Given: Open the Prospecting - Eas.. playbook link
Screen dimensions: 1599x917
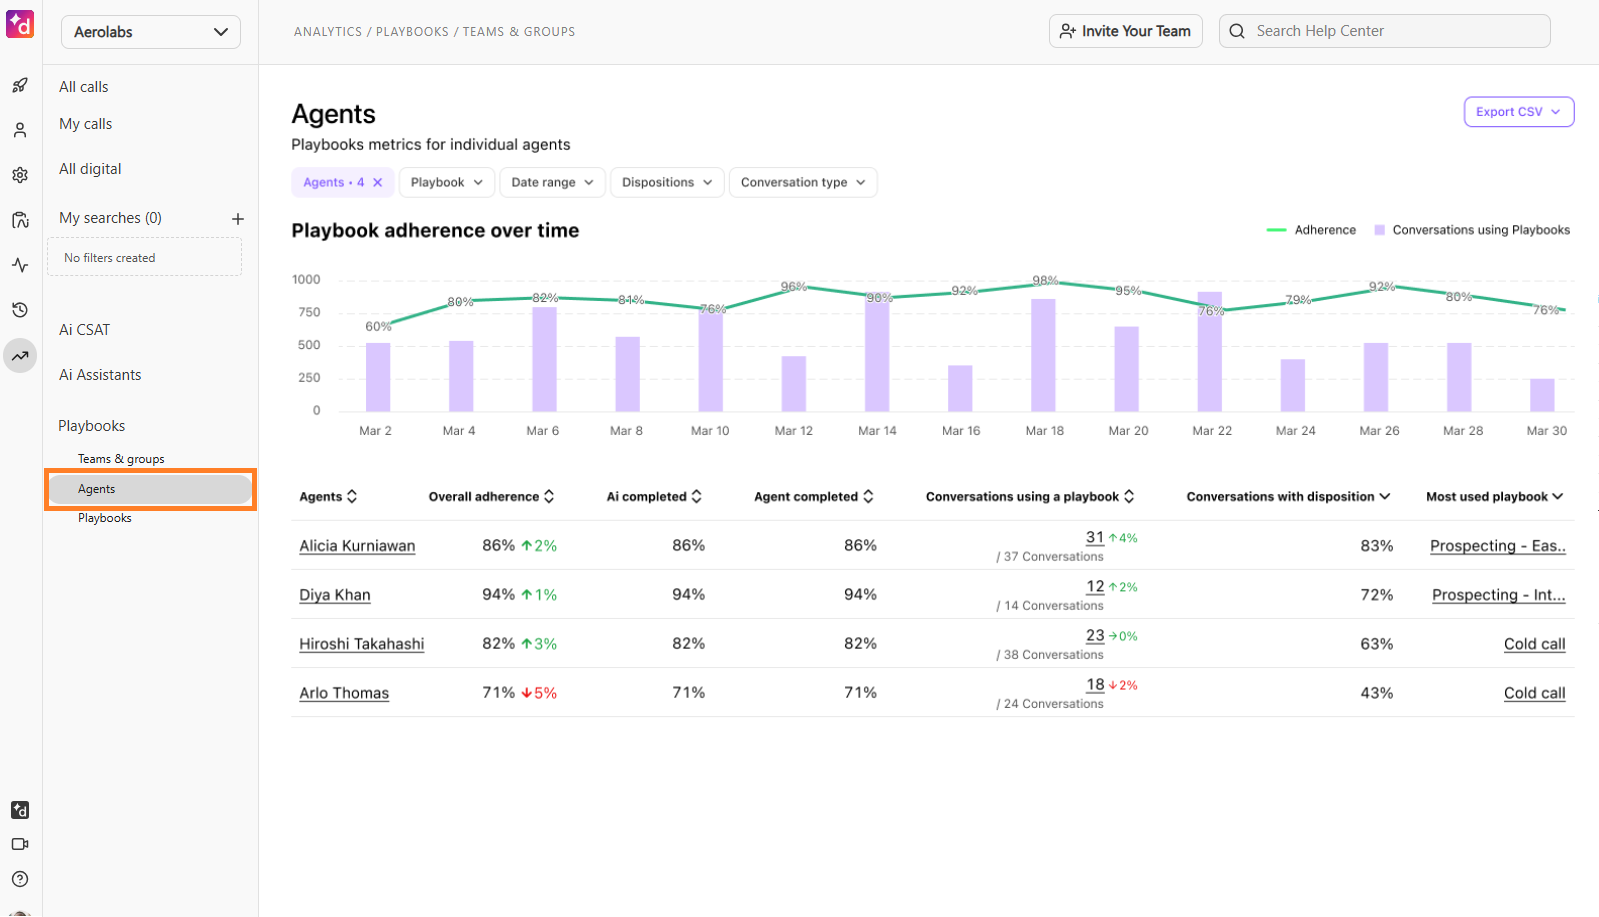Looking at the screenshot, I should (1498, 546).
